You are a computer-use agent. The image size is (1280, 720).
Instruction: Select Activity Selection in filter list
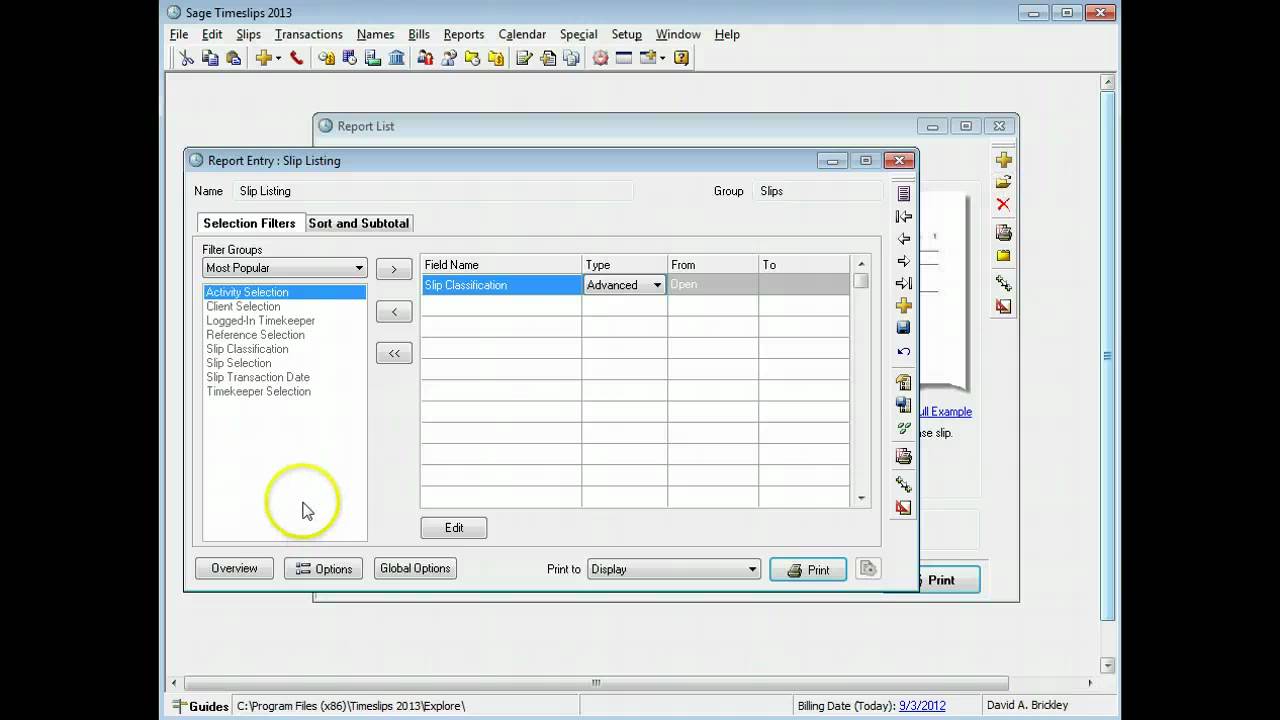coord(284,292)
